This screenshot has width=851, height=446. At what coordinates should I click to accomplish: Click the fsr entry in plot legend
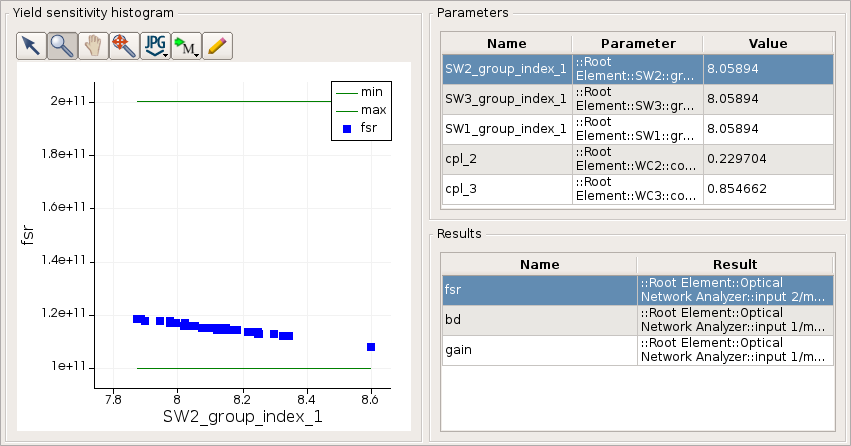point(360,128)
